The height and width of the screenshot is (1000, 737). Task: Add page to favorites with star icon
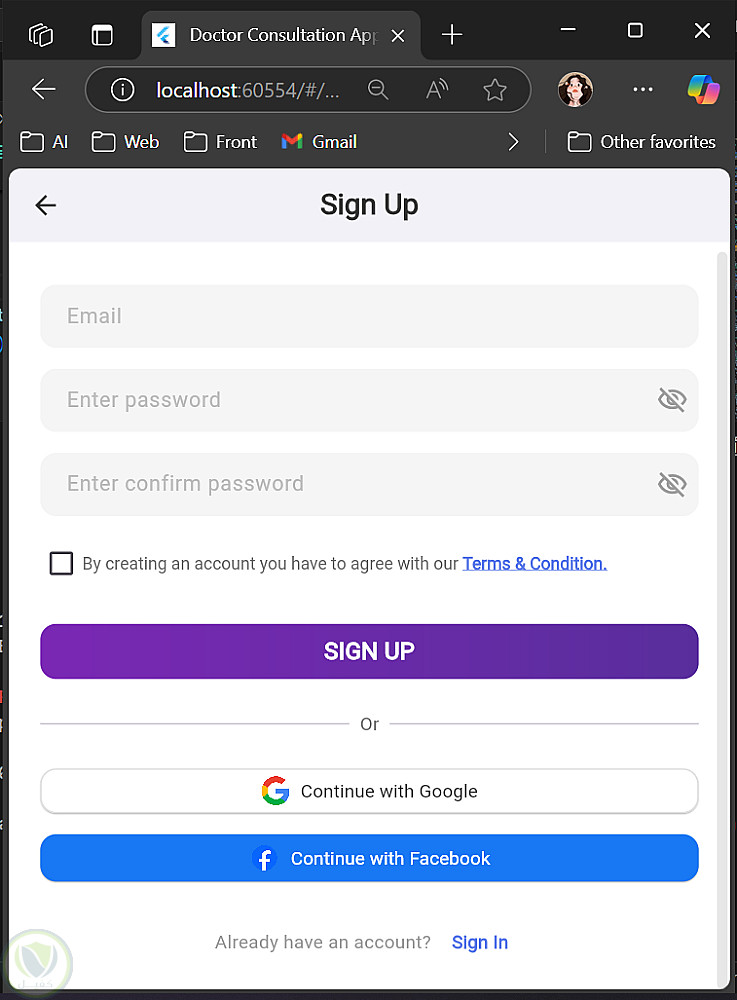click(x=495, y=90)
